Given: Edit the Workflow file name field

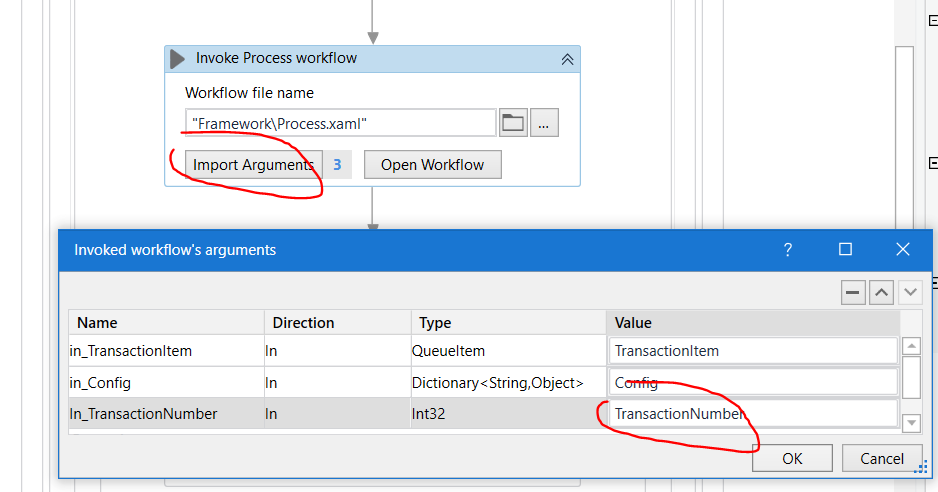Looking at the screenshot, I should tap(340, 123).
